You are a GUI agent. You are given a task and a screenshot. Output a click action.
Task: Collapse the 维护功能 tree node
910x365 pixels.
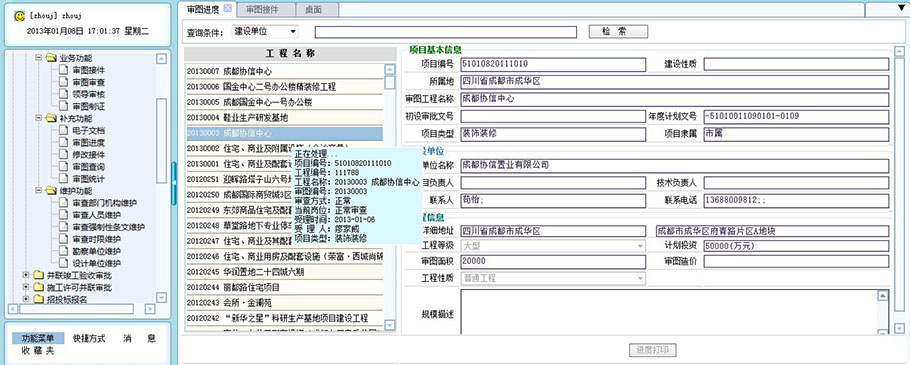coord(39,190)
